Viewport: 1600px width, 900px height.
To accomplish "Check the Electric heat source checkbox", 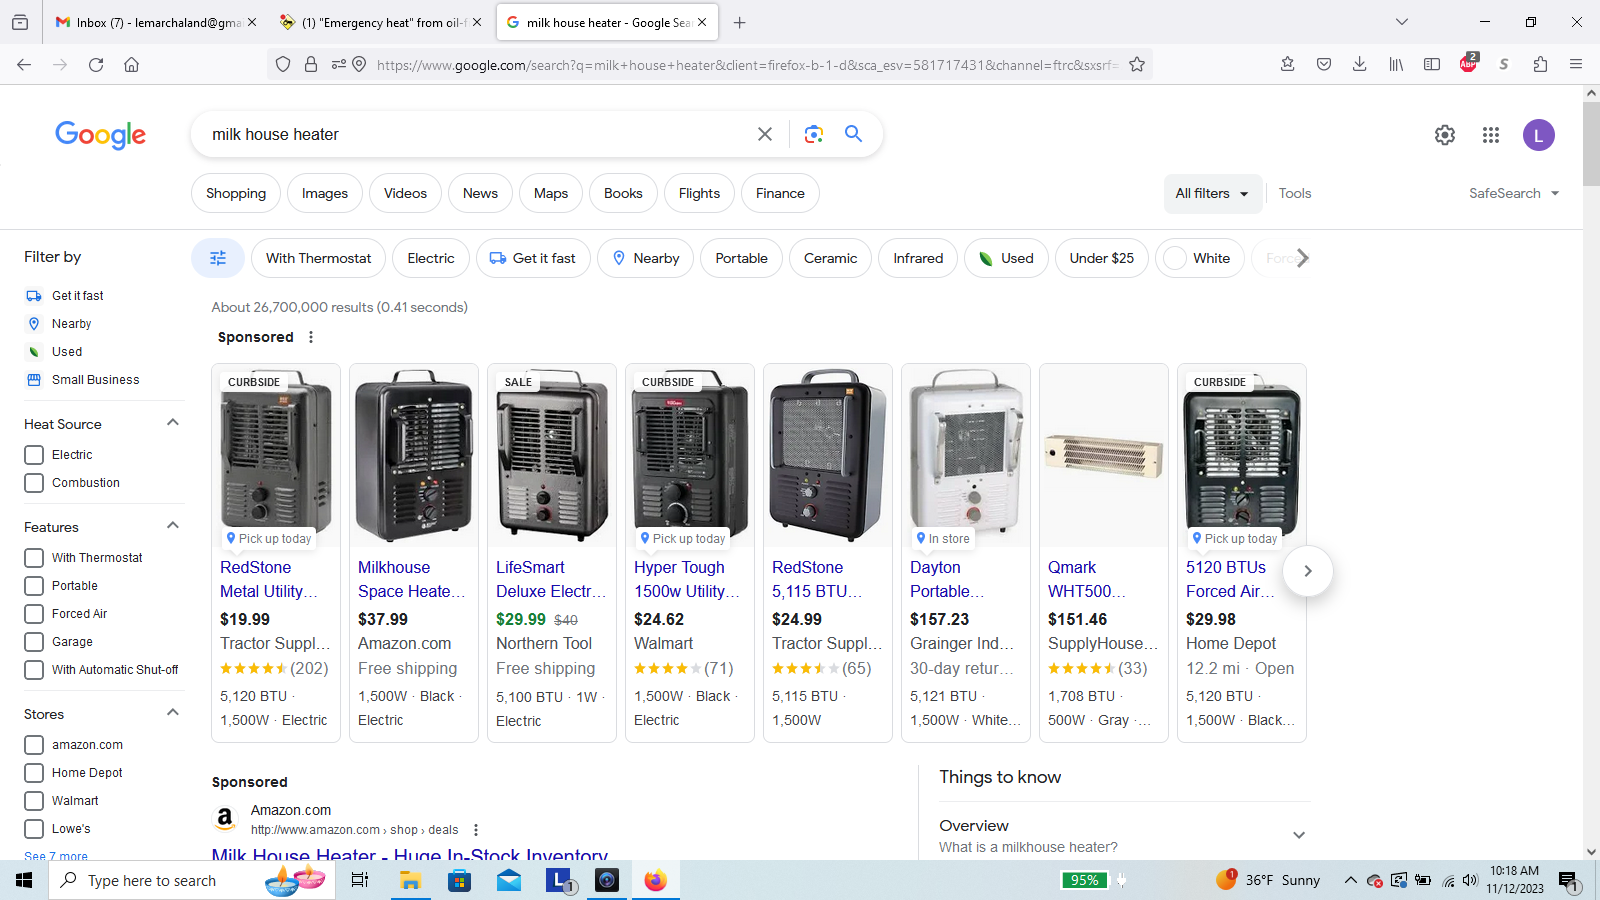I will (x=34, y=455).
